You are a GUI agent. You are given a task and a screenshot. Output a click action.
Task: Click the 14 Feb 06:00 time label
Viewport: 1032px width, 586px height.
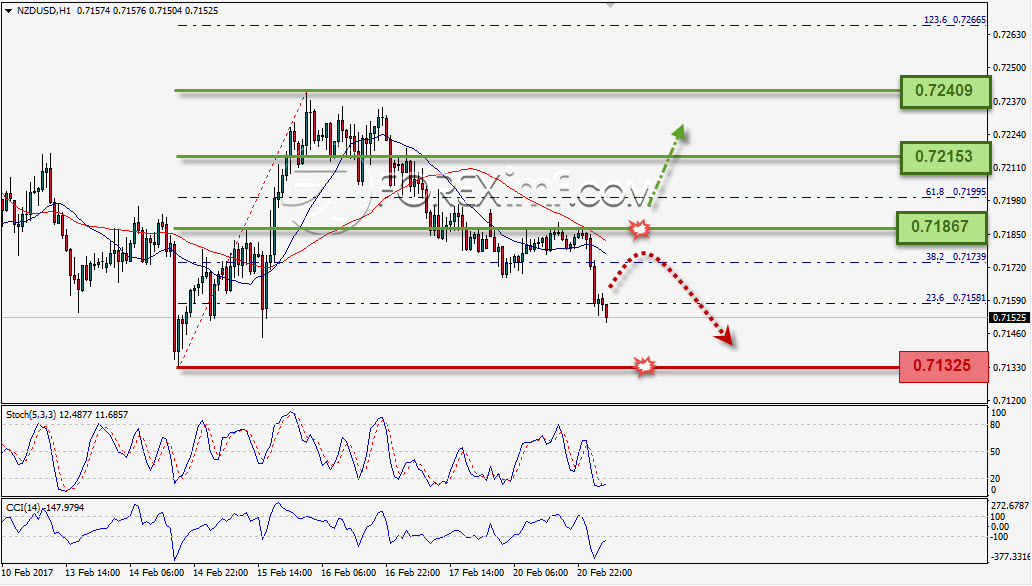tap(157, 573)
